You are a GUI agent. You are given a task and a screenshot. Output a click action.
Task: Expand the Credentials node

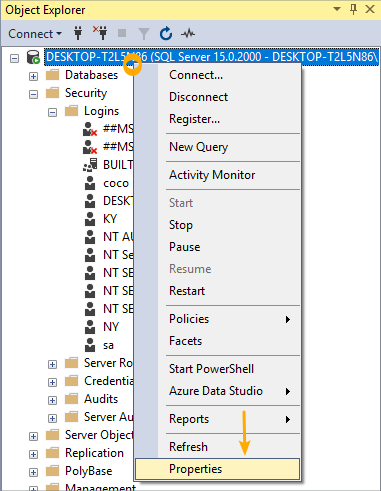point(52,383)
